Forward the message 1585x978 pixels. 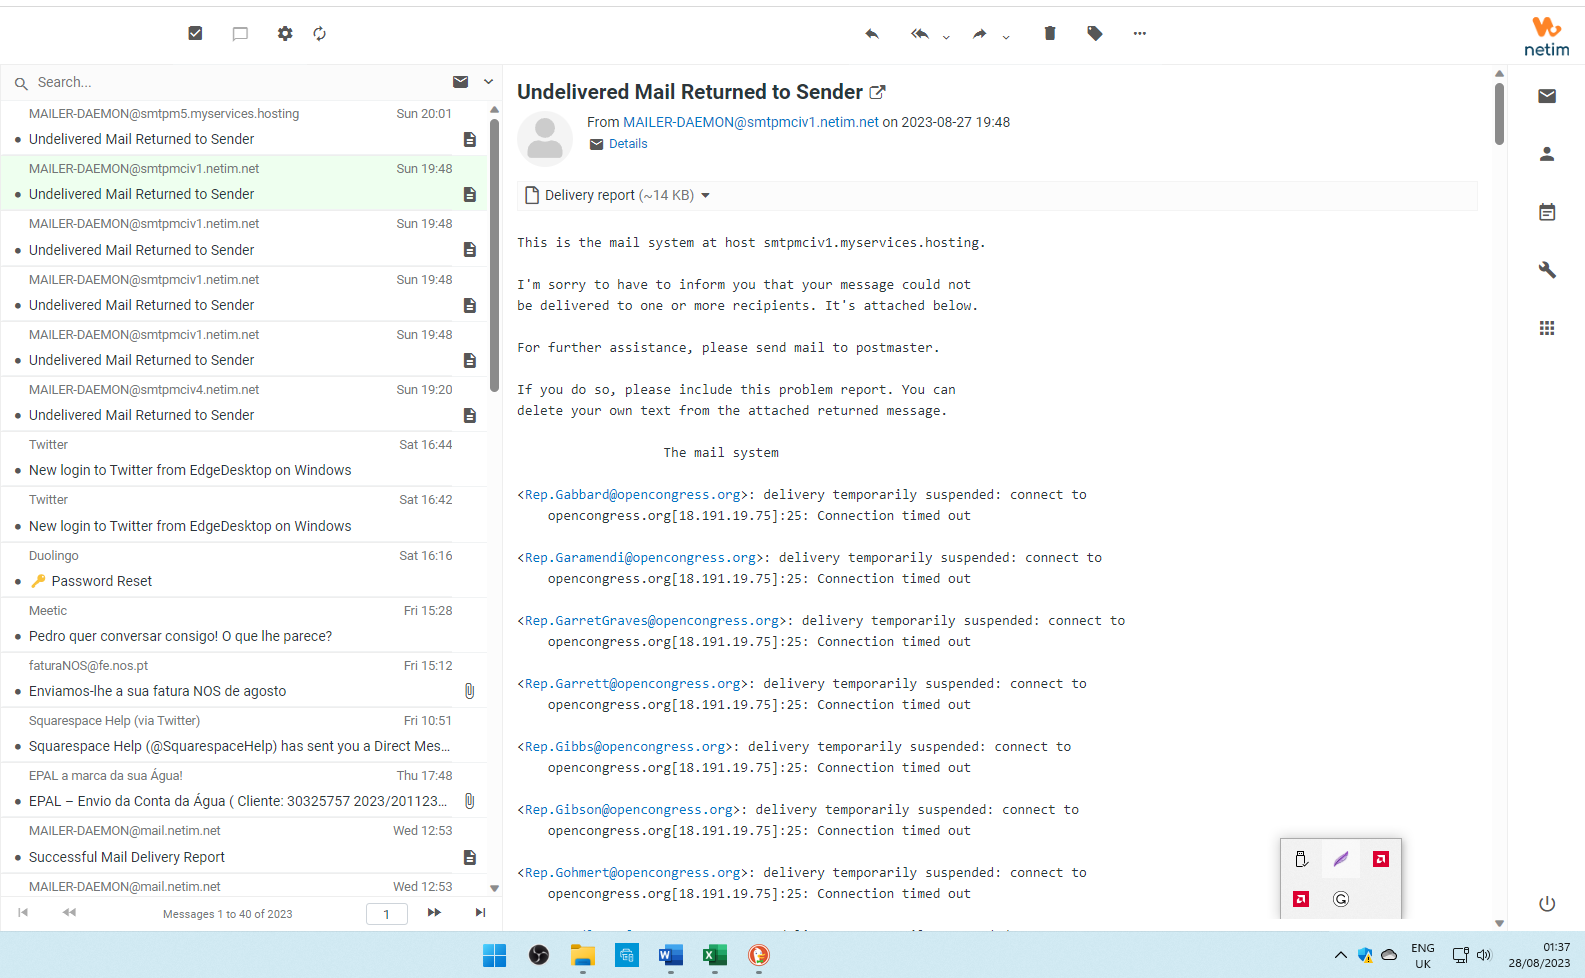[980, 33]
